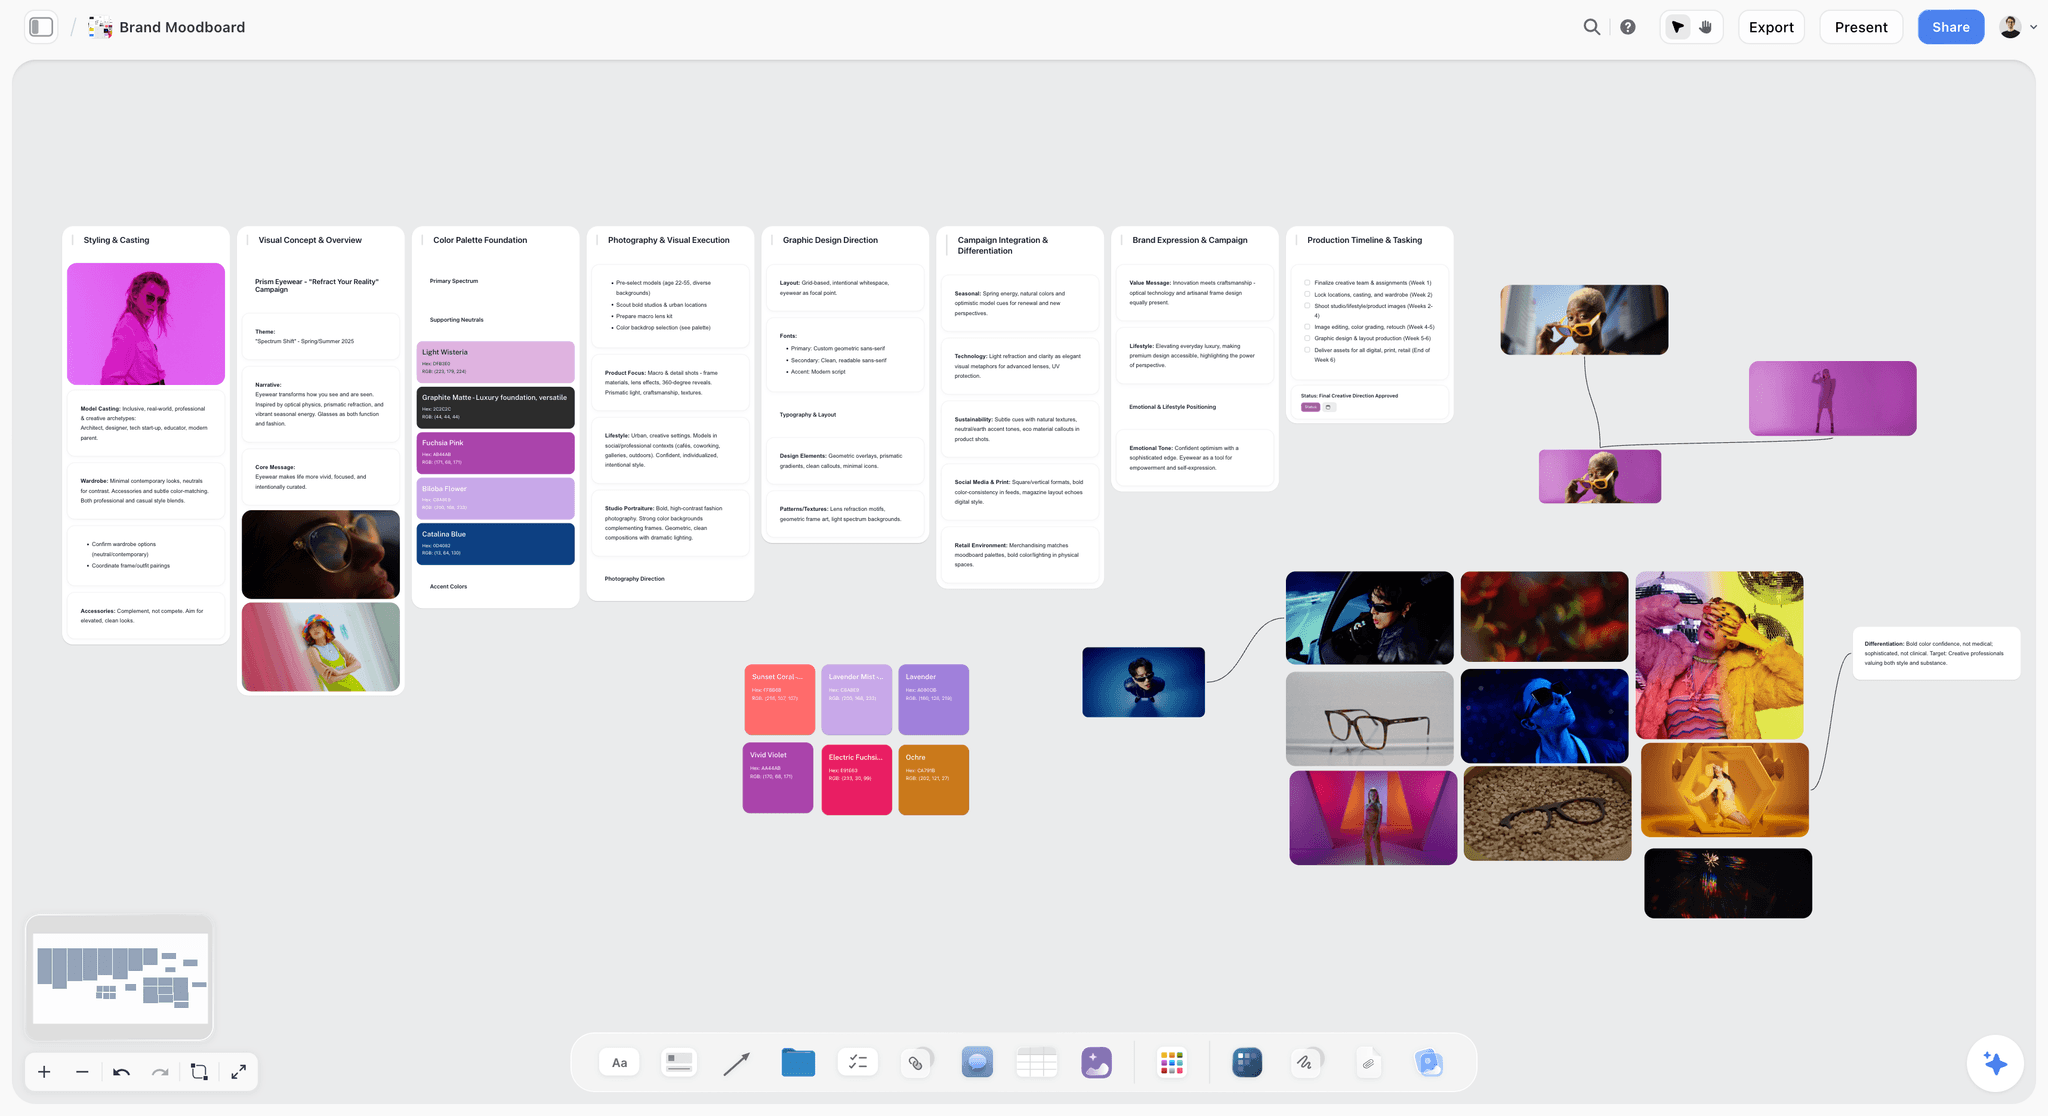The width and height of the screenshot is (2048, 1116).
Task: Open the help question mark icon
Action: click(1628, 27)
